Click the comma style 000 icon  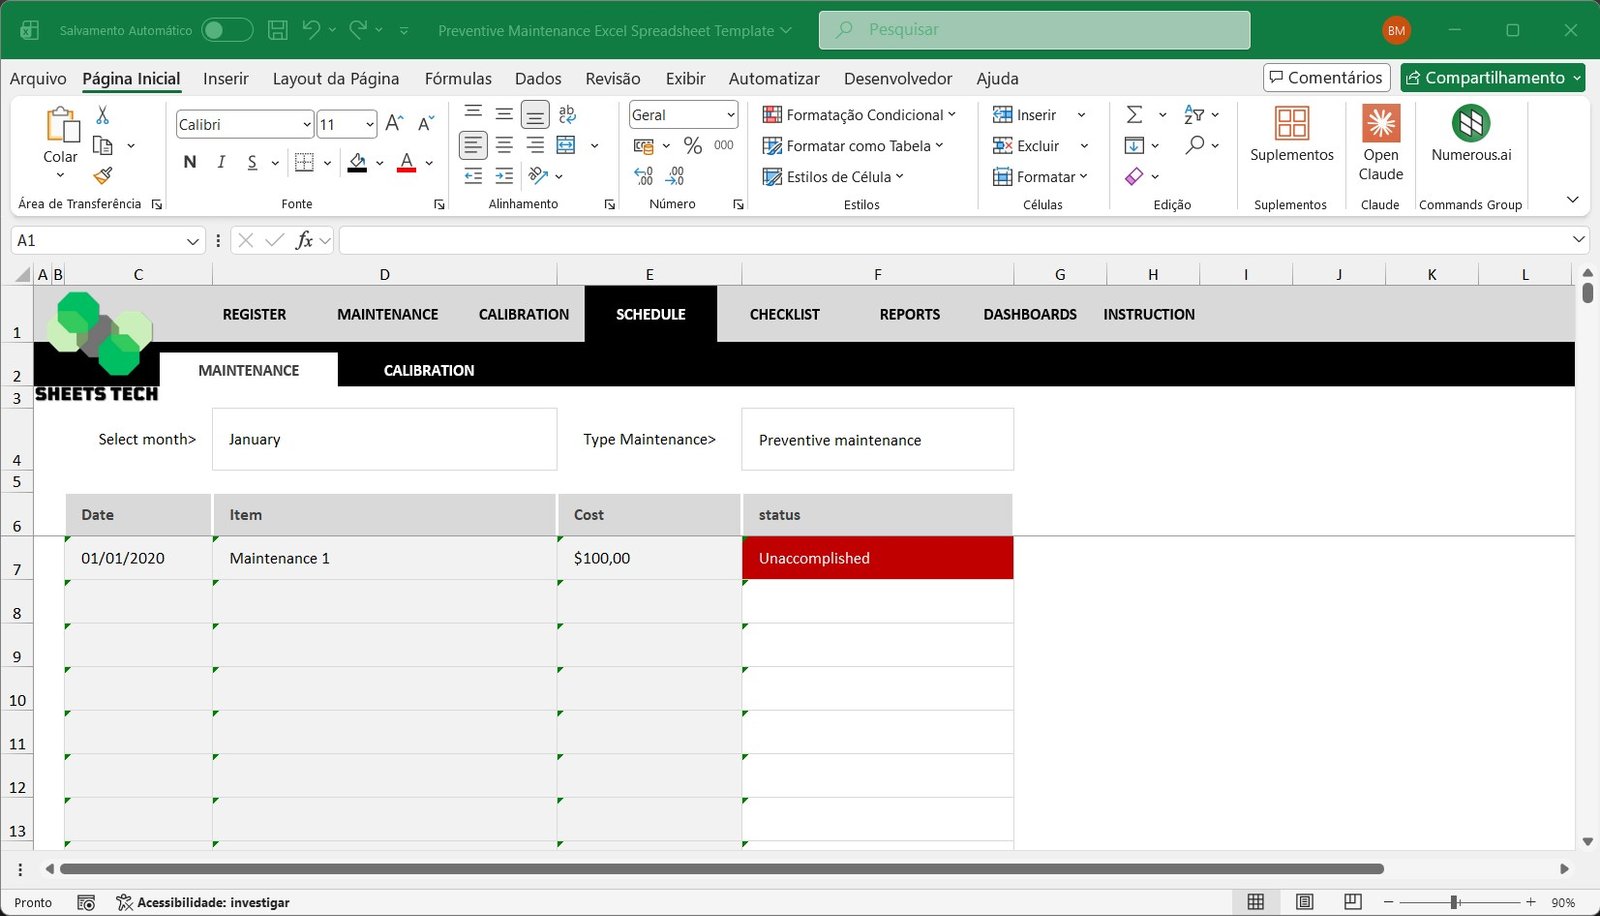tap(722, 145)
